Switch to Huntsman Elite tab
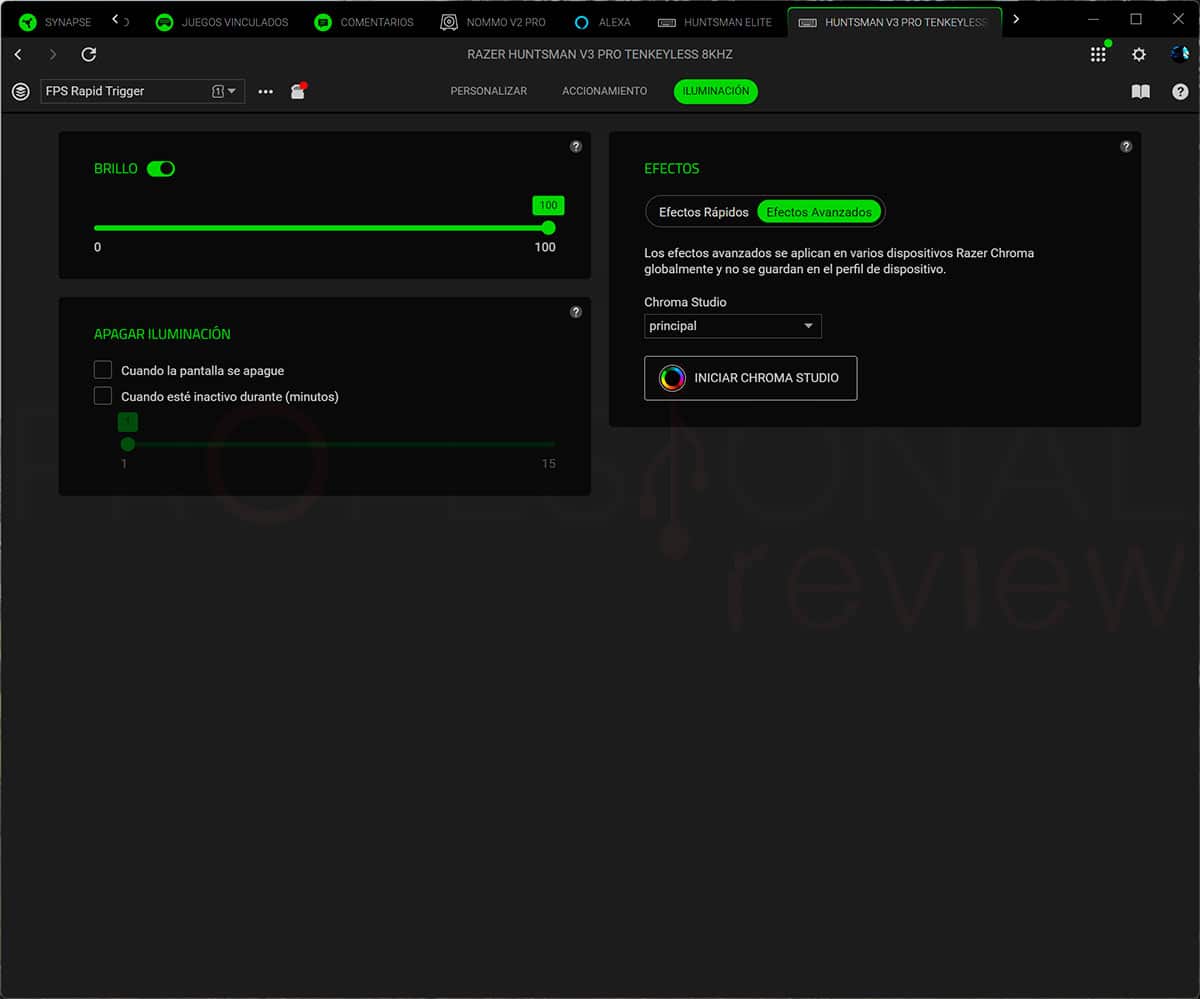 point(715,22)
